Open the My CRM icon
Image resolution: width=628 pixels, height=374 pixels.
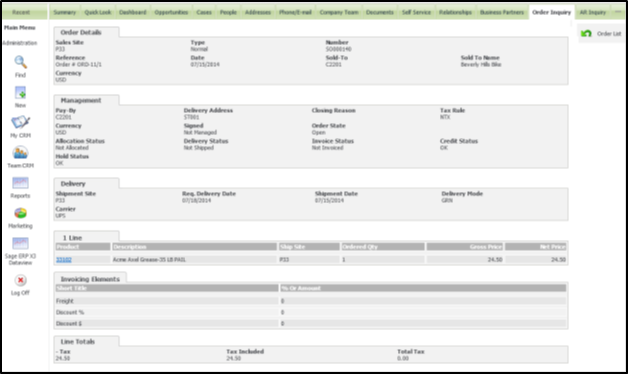tap(20, 122)
